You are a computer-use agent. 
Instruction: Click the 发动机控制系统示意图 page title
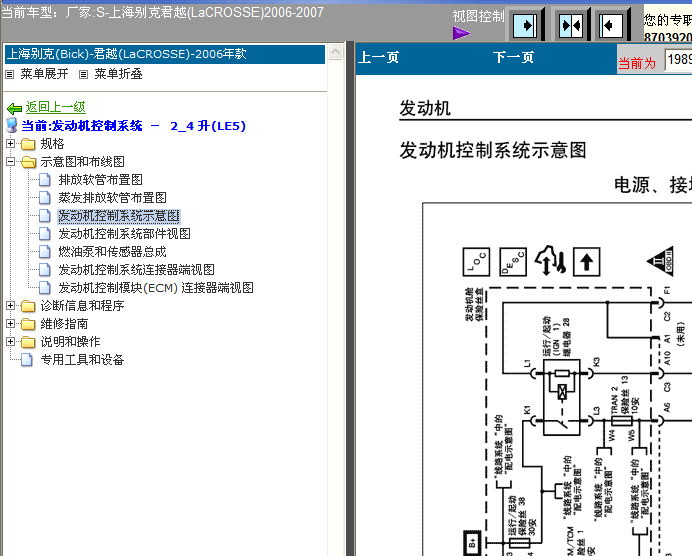coord(493,150)
